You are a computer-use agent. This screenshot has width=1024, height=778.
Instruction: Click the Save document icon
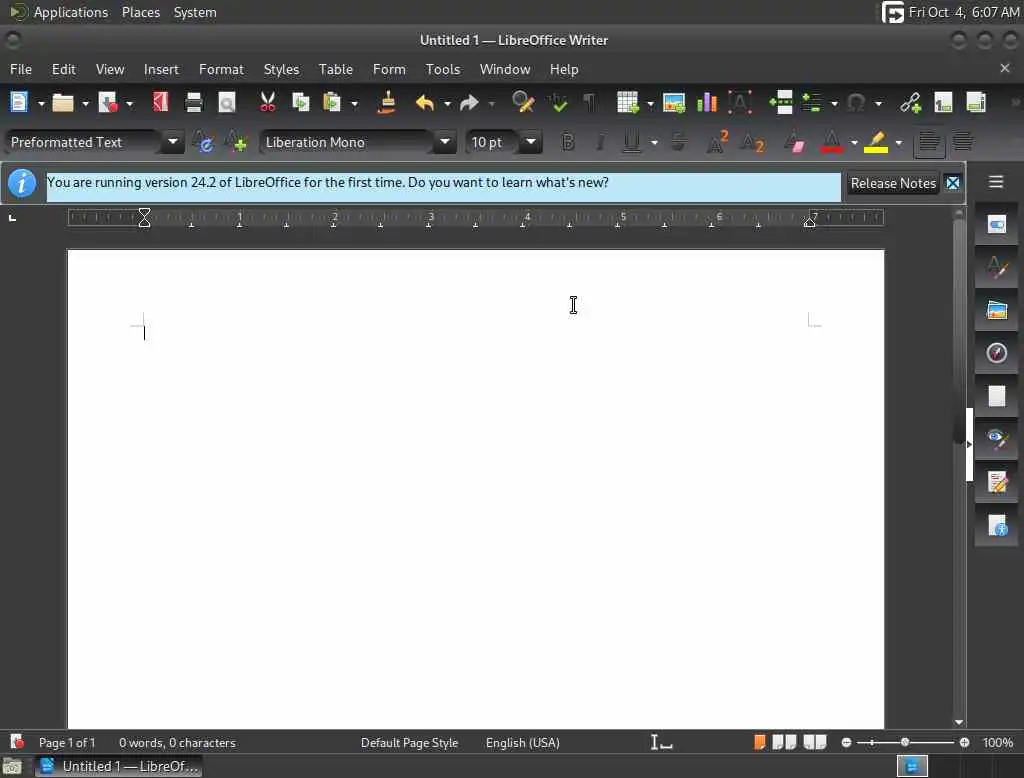[107, 103]
